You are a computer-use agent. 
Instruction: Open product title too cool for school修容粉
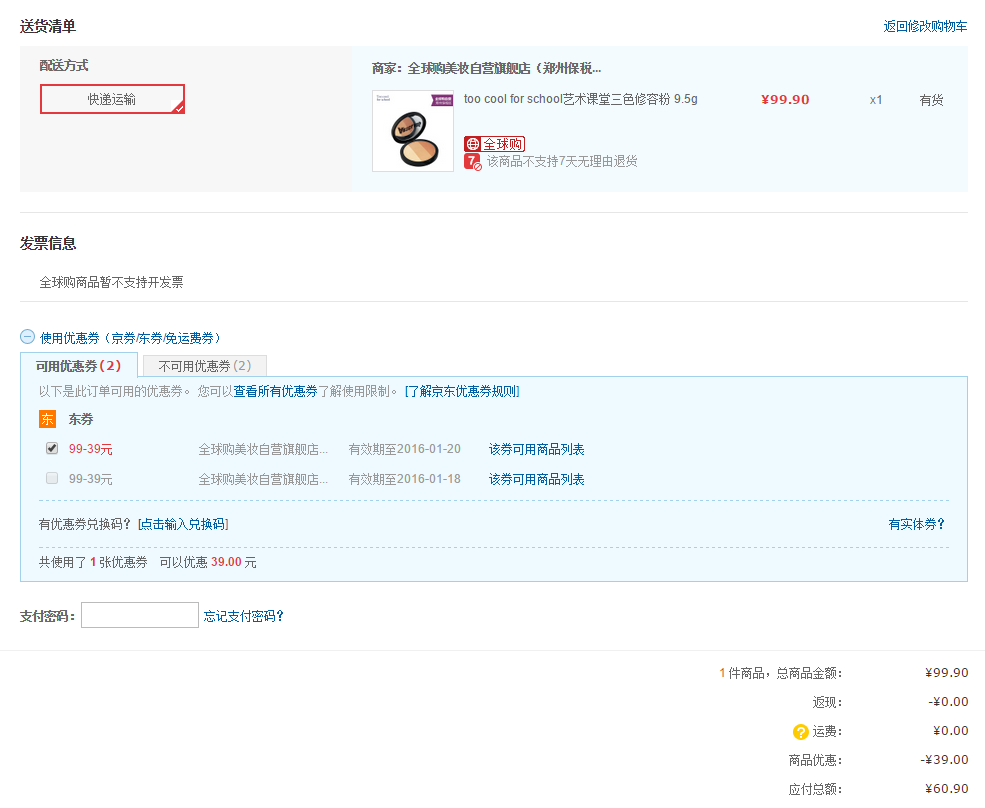tap(580, 99)
